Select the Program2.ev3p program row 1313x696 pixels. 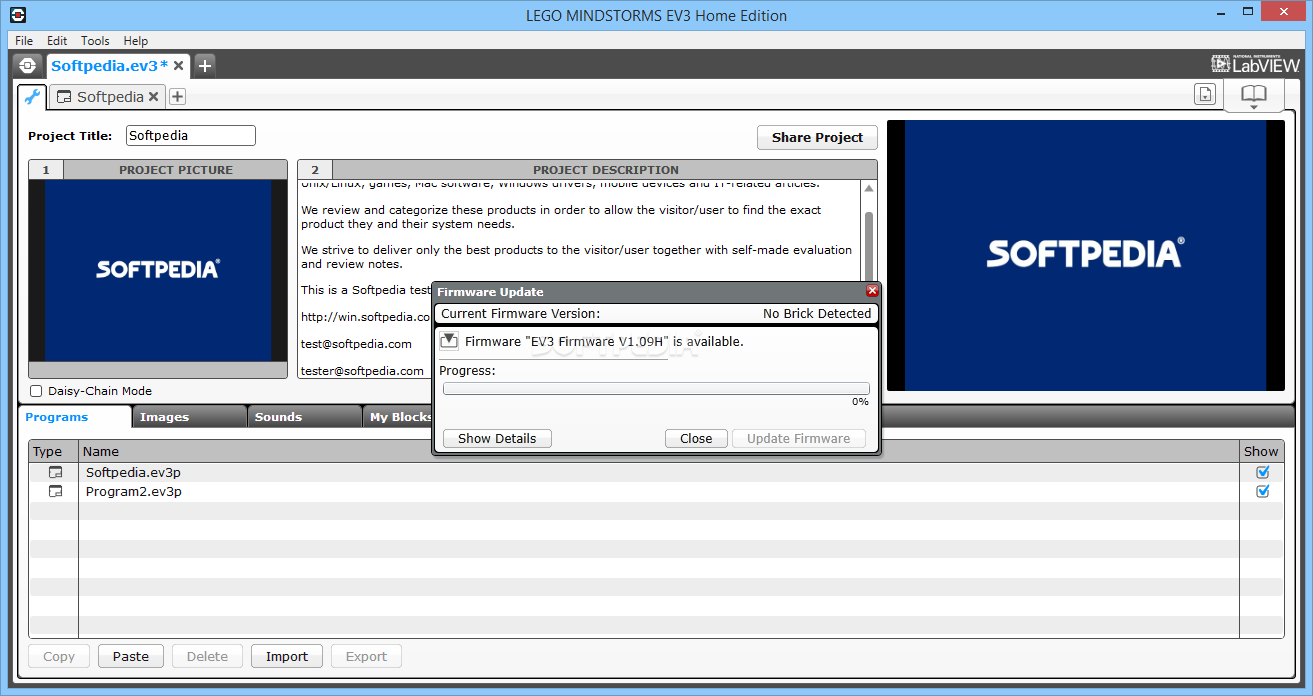point(658,491)
